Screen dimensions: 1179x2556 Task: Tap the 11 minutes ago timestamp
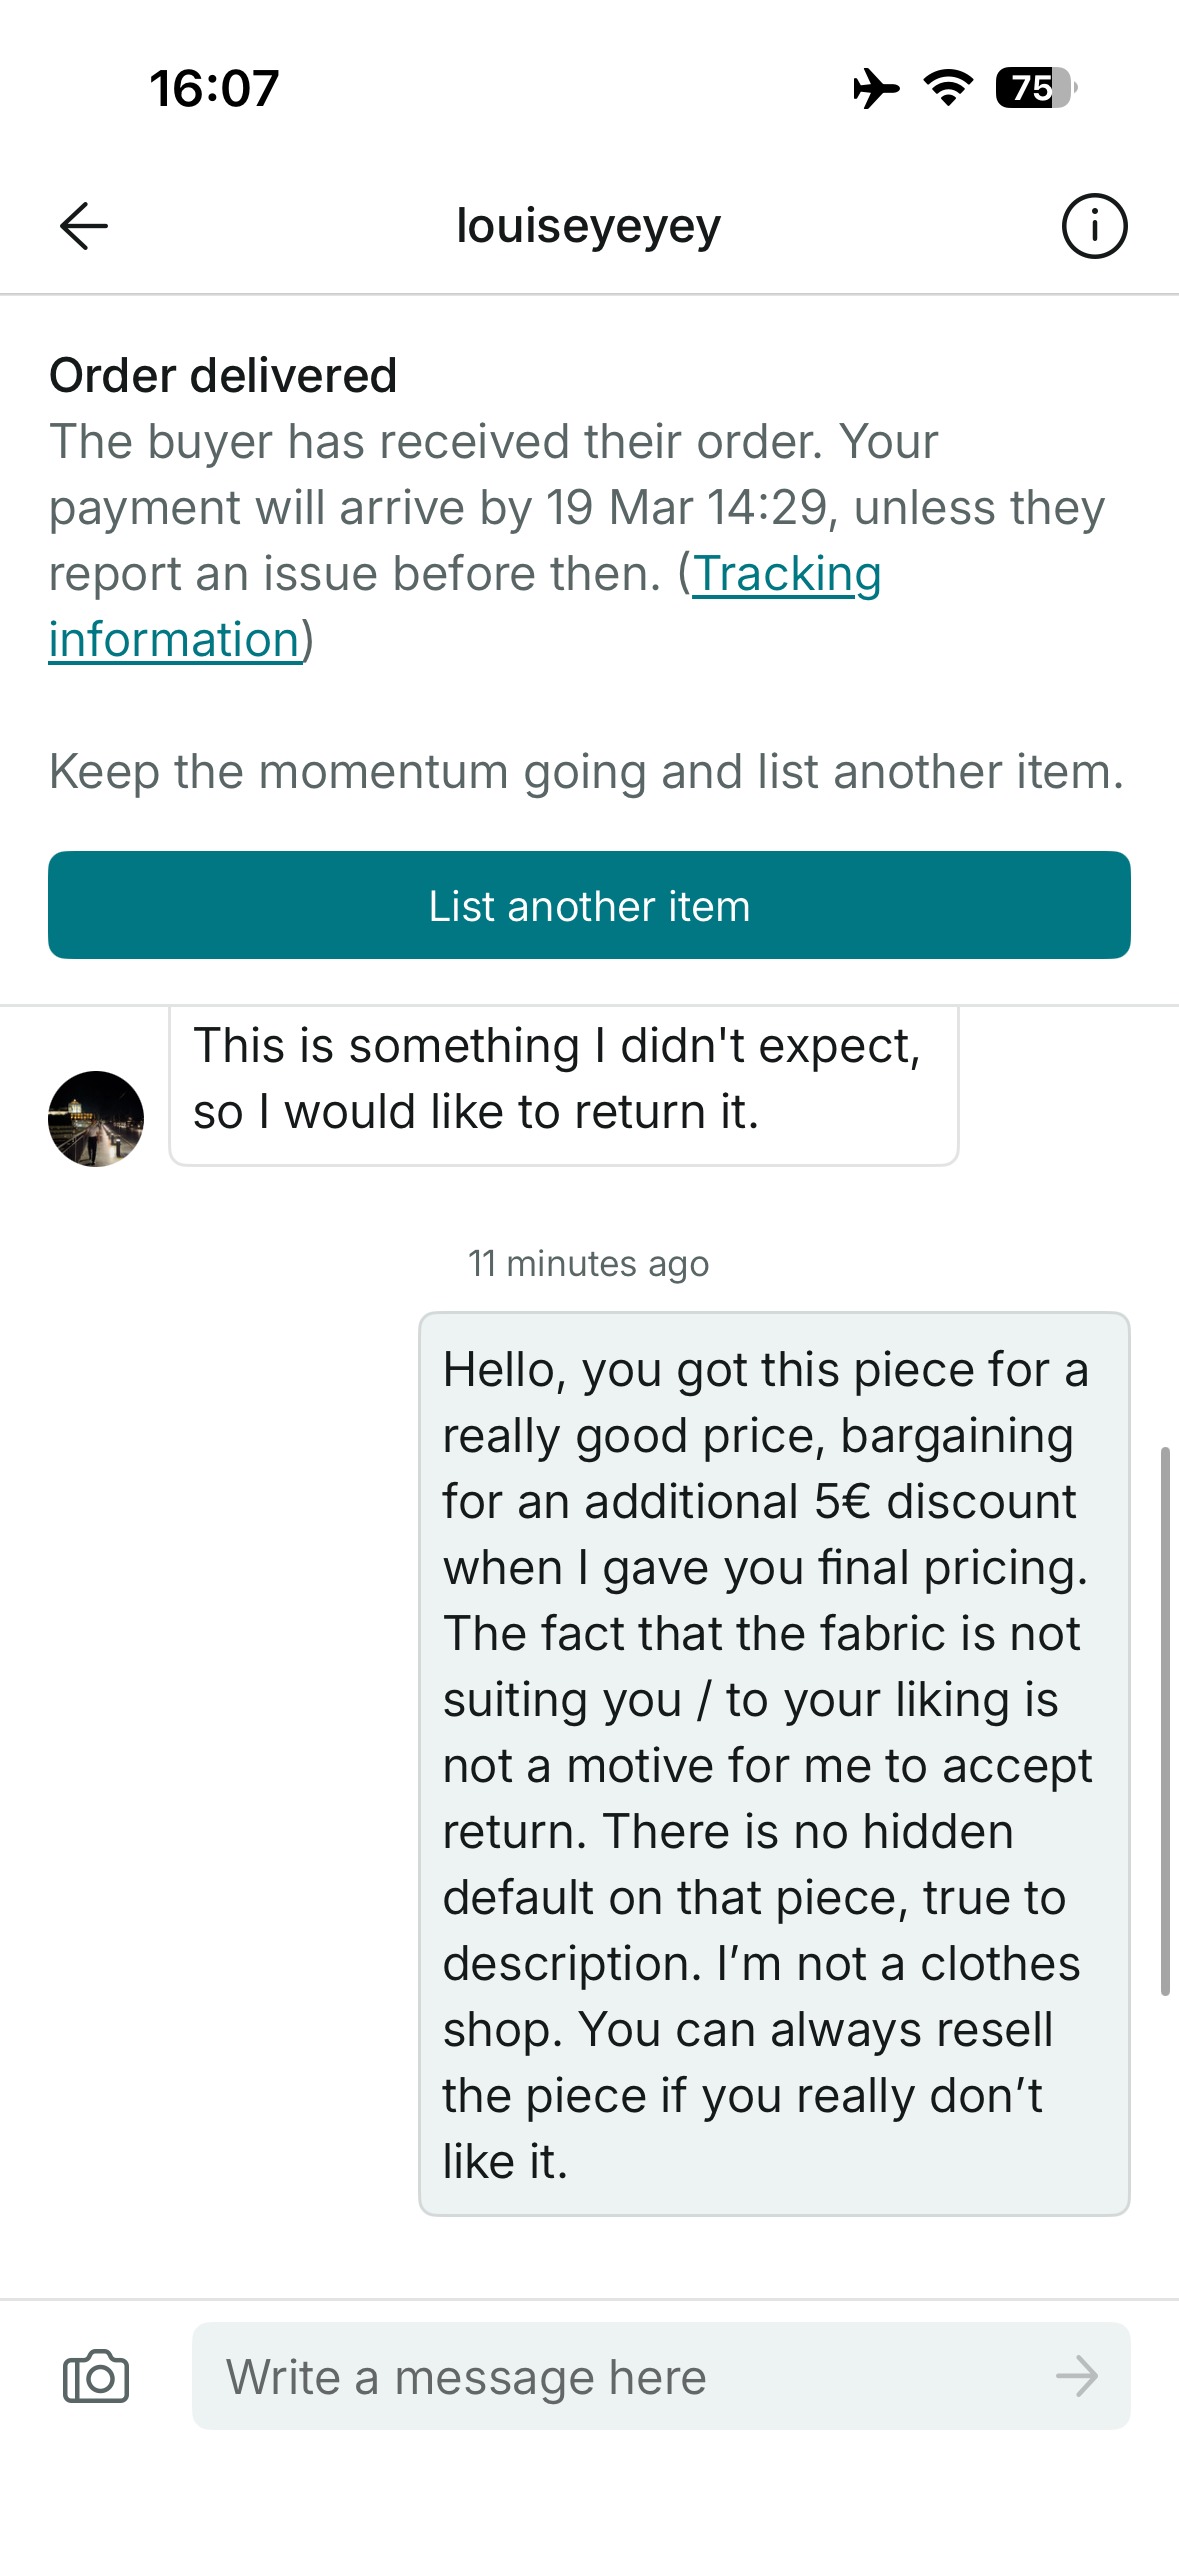(x=588, y=1264)
